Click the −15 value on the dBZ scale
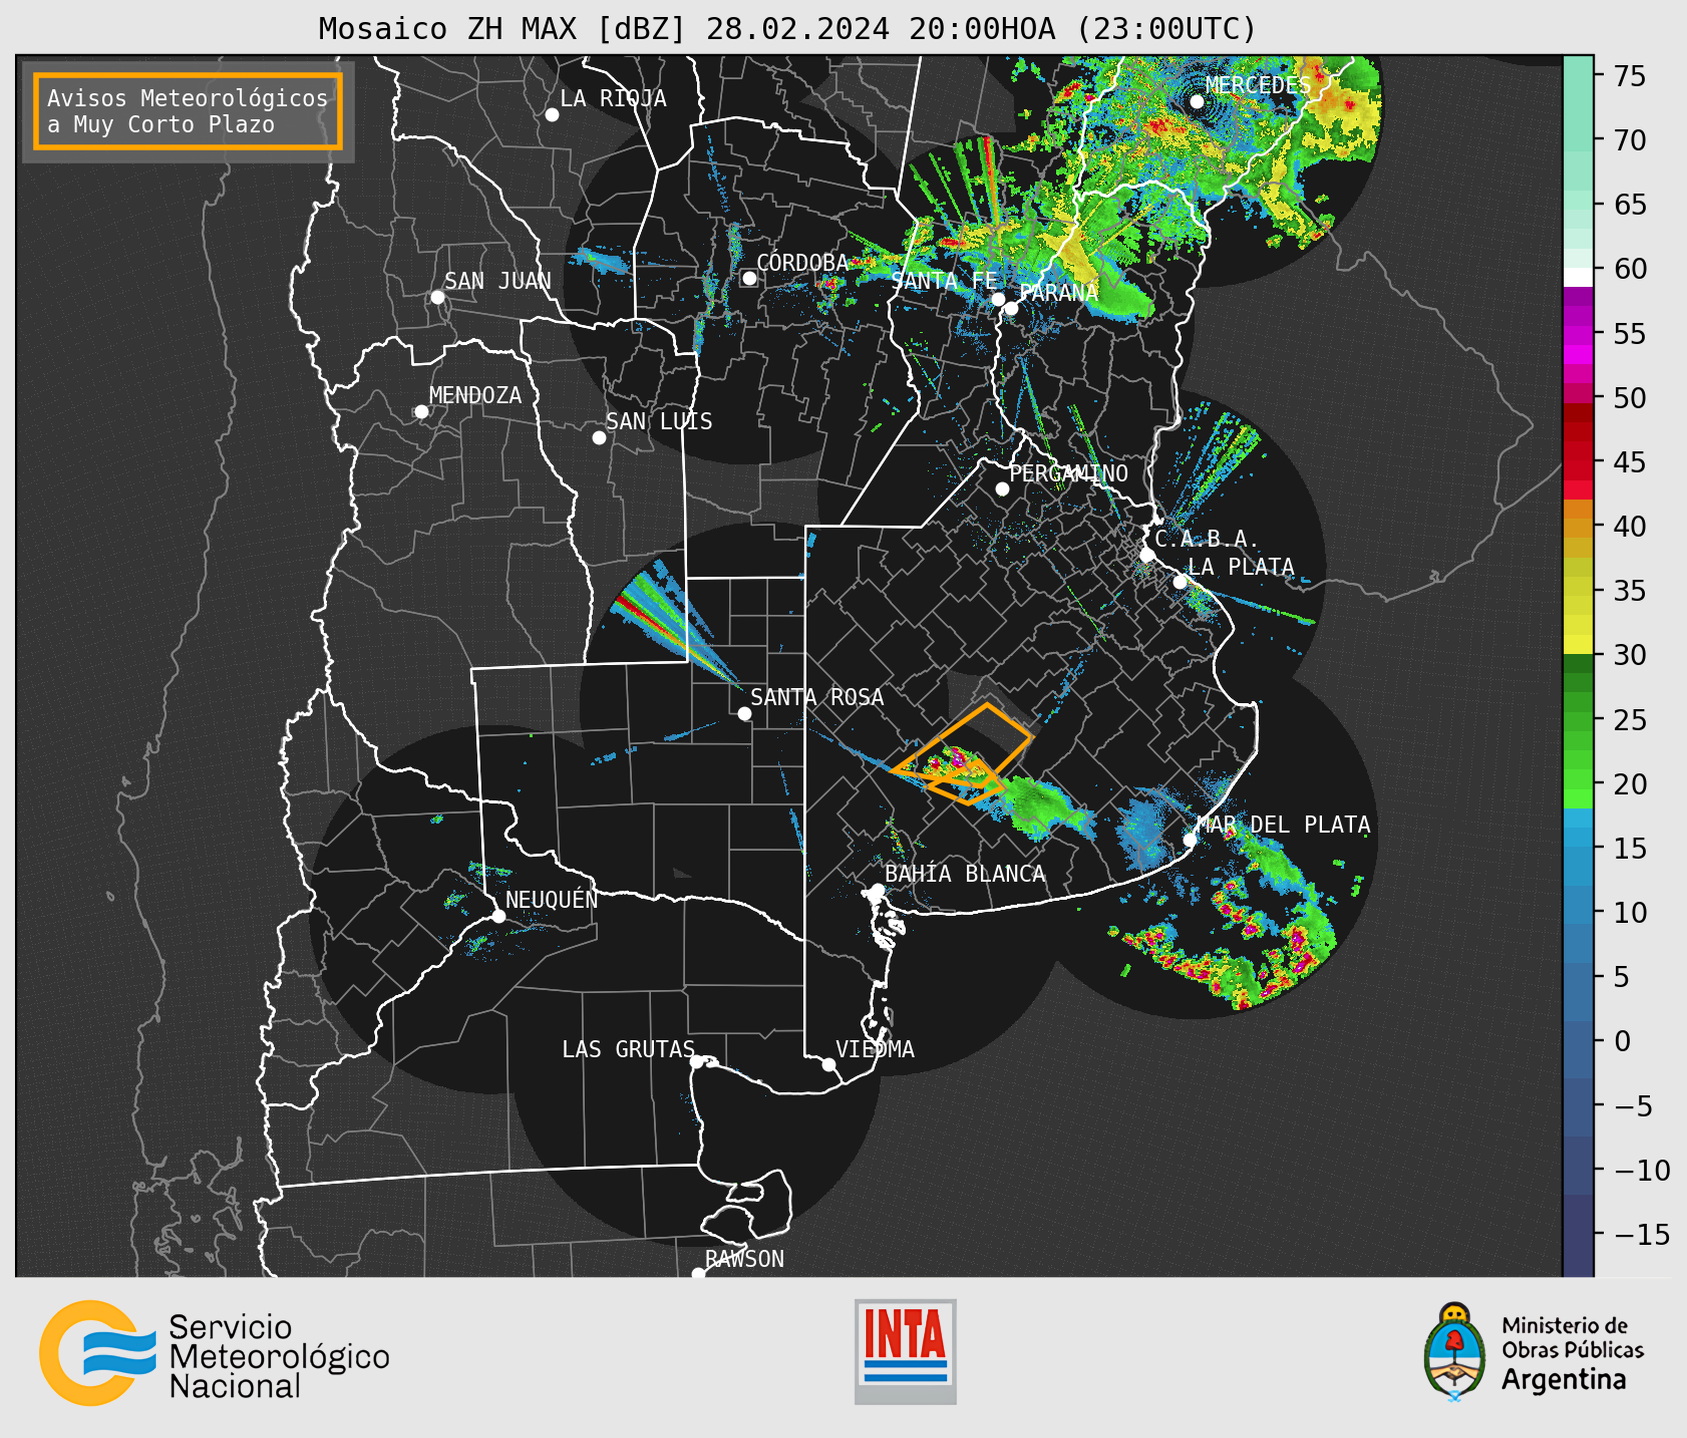 (x=1642, y=1234)
